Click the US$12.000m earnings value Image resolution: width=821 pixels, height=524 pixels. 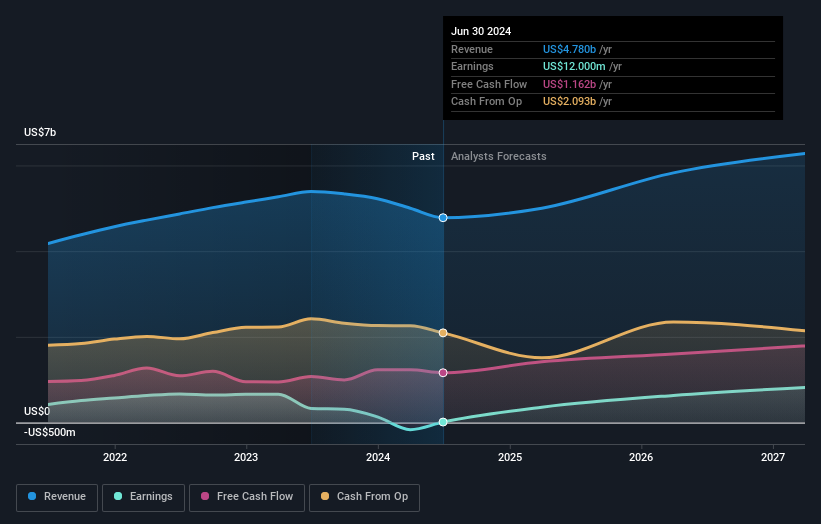tap(574, 66)
